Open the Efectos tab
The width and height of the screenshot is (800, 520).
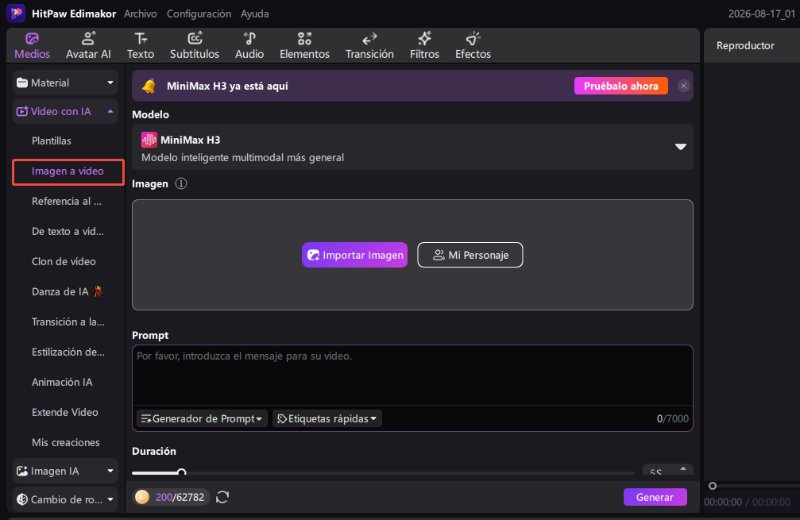473,46
